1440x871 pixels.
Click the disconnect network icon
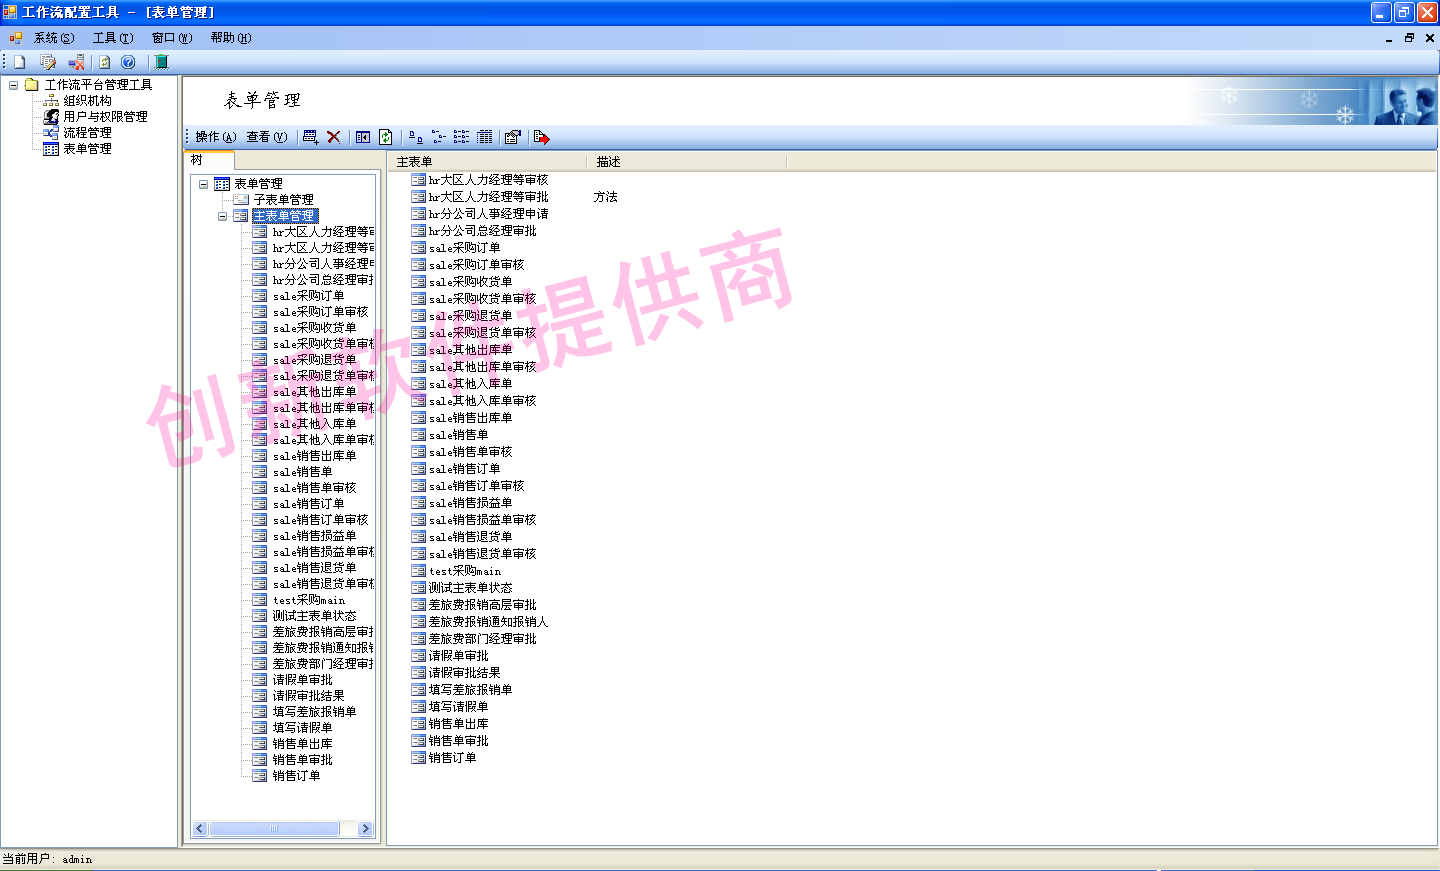coord(76,62)
